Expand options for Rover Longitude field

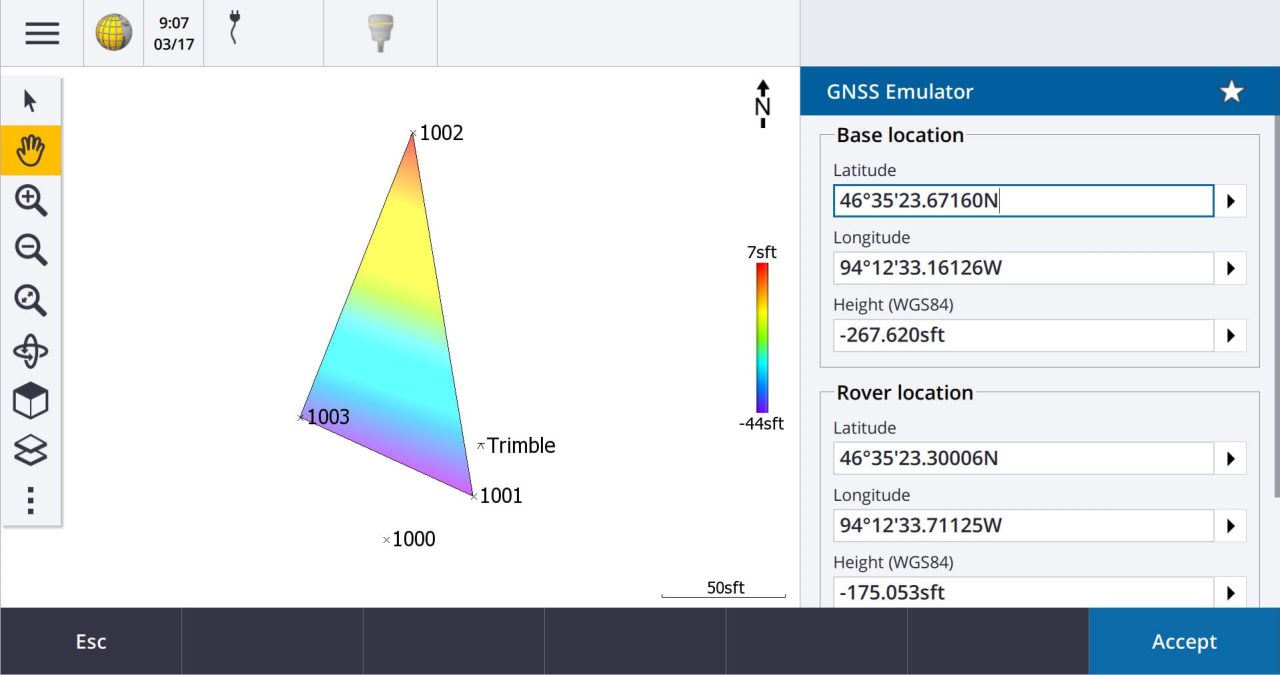(x=1230, y=525)
